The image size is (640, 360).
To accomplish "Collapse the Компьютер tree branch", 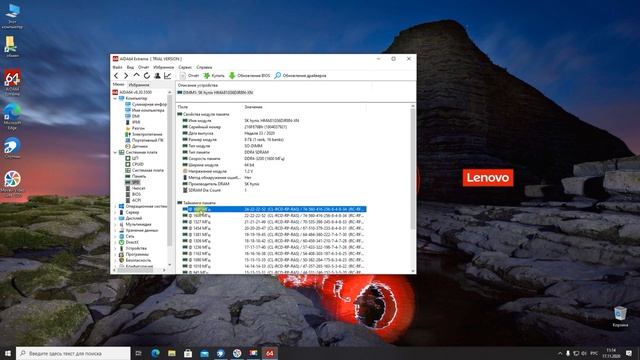I will coord(115,98).
